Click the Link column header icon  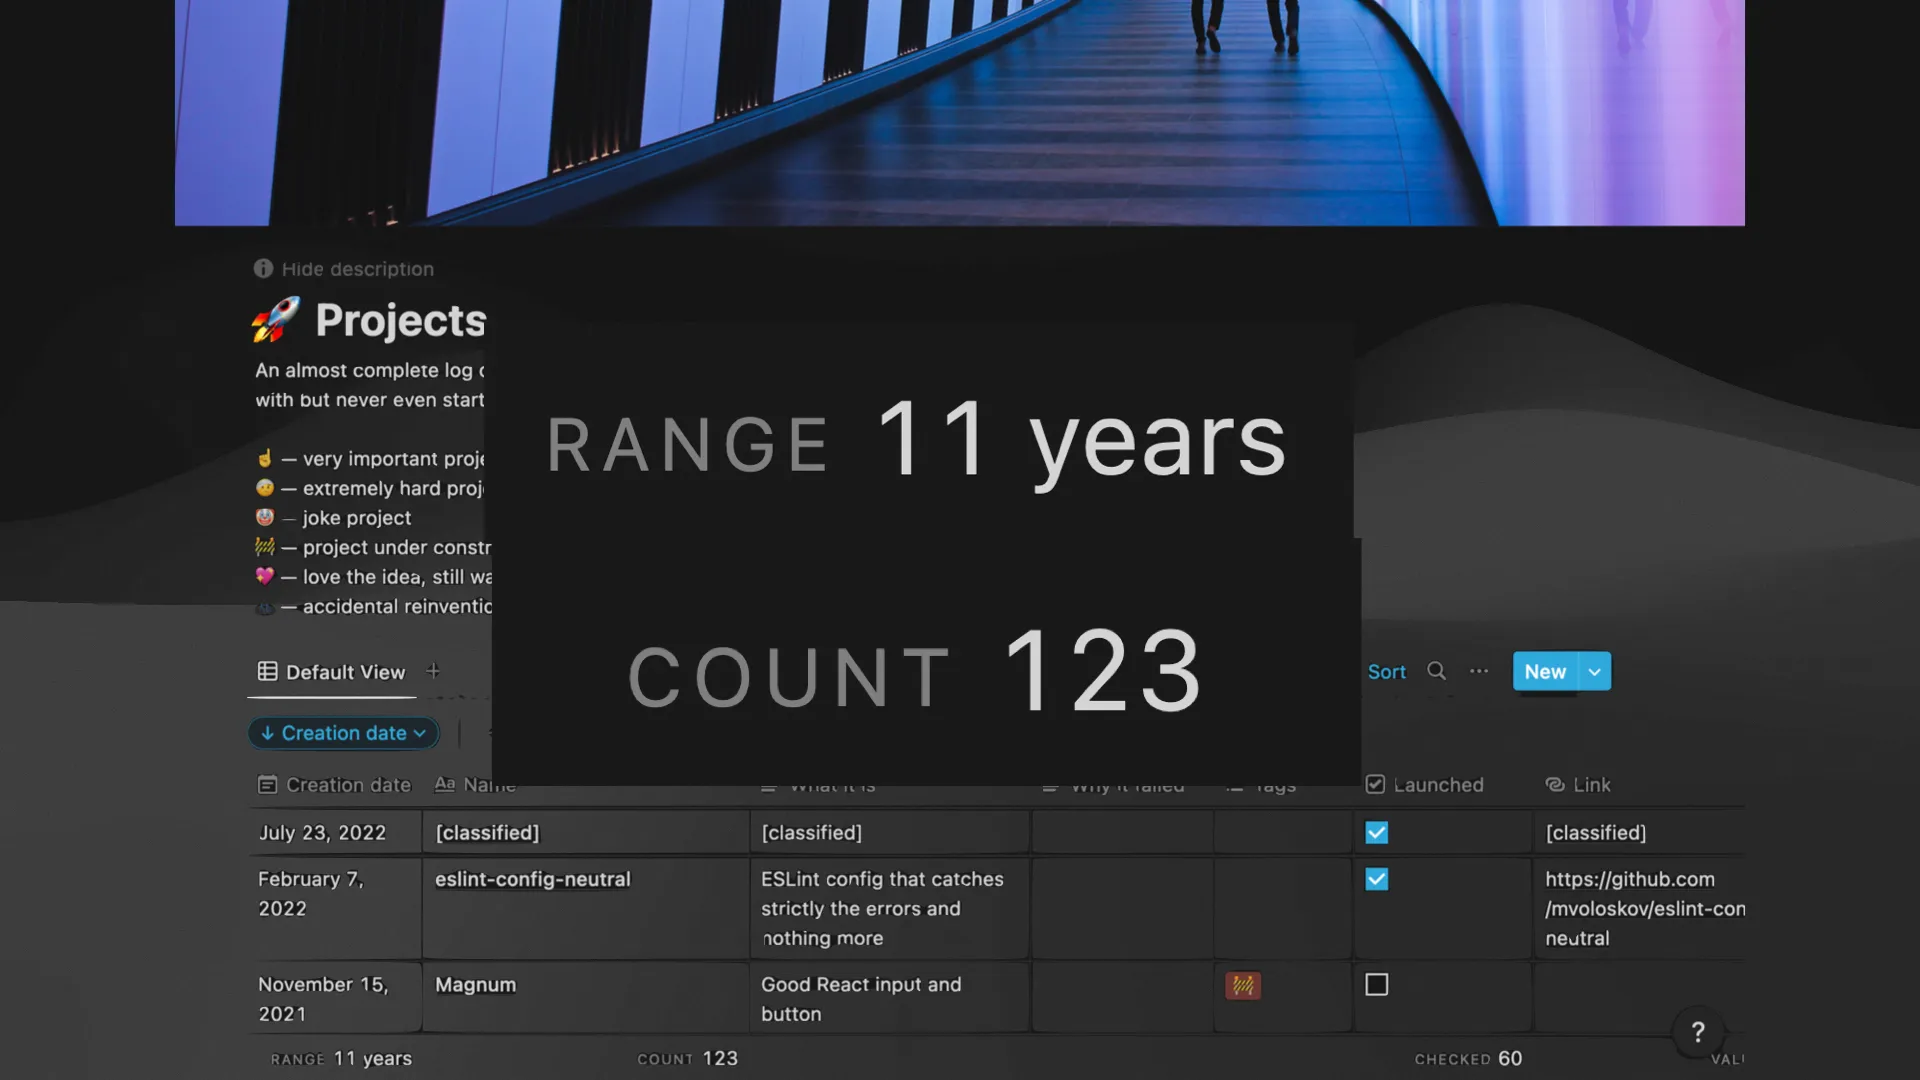click(x=1555, y=785)
